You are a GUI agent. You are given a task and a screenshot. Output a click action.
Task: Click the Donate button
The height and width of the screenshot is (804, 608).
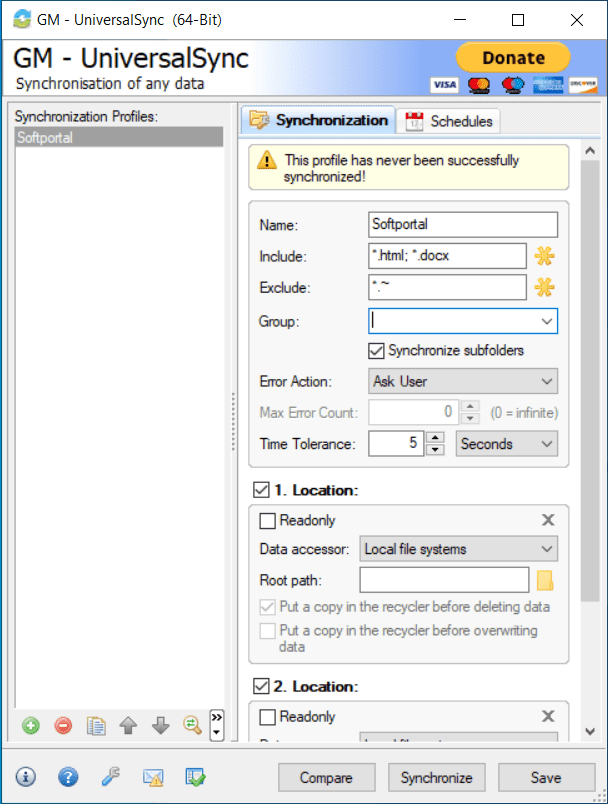513,57
